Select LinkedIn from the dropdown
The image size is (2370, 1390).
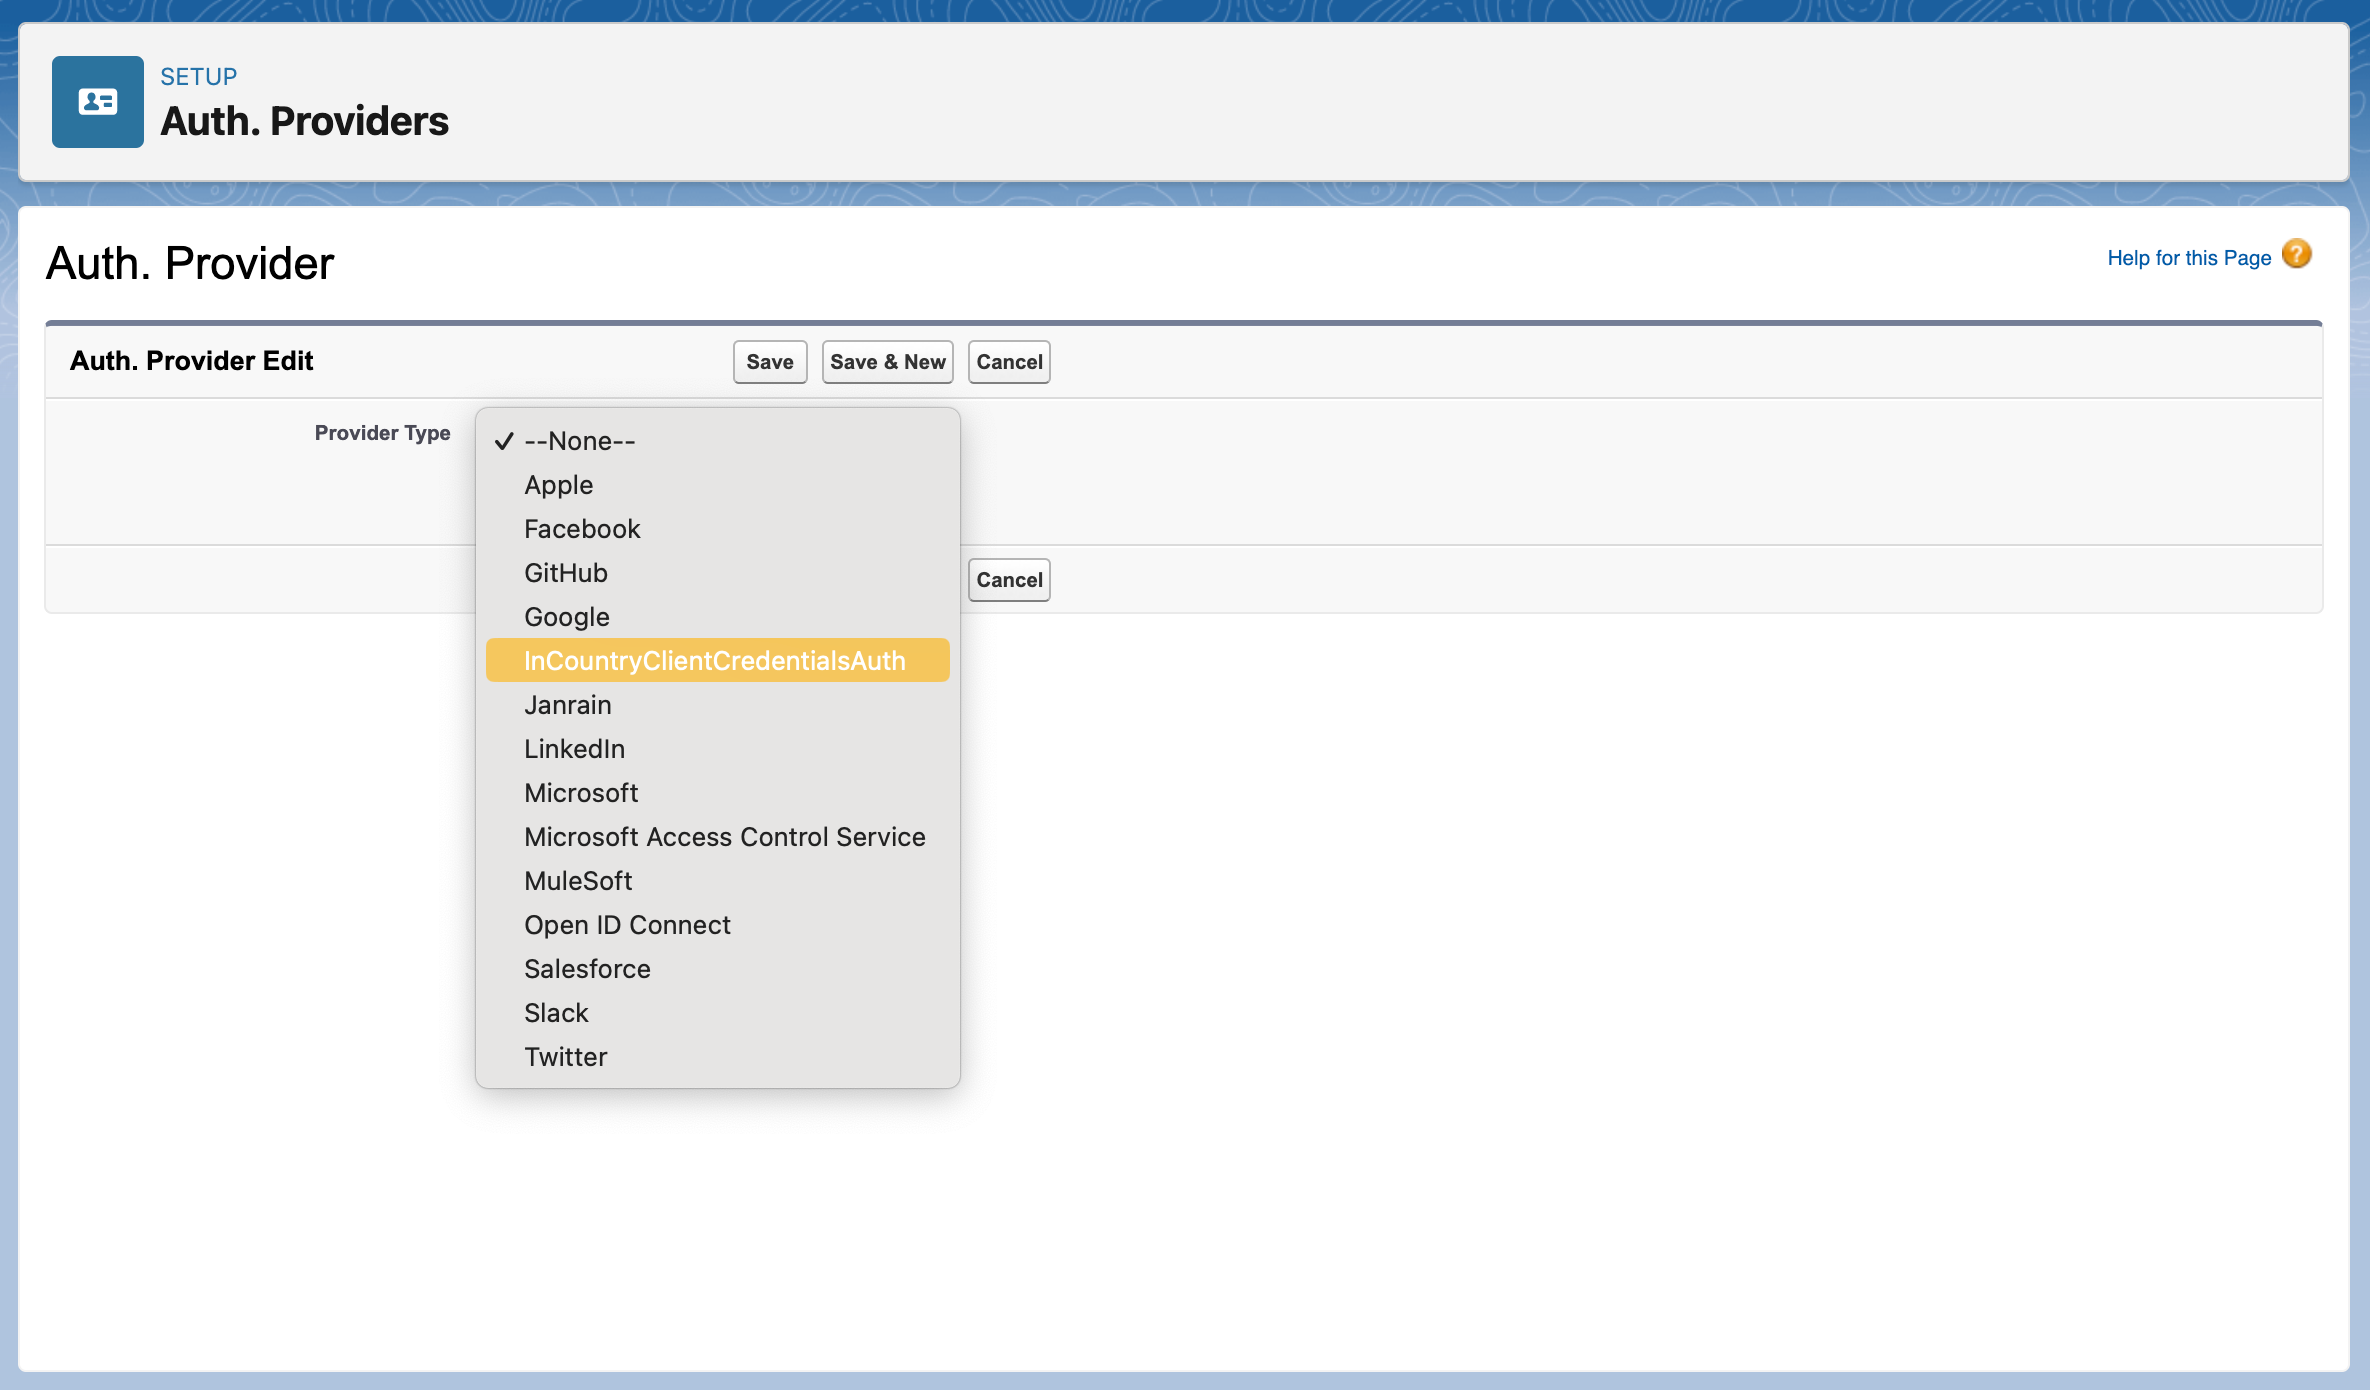pyautogui.click(x=574, y=749)
